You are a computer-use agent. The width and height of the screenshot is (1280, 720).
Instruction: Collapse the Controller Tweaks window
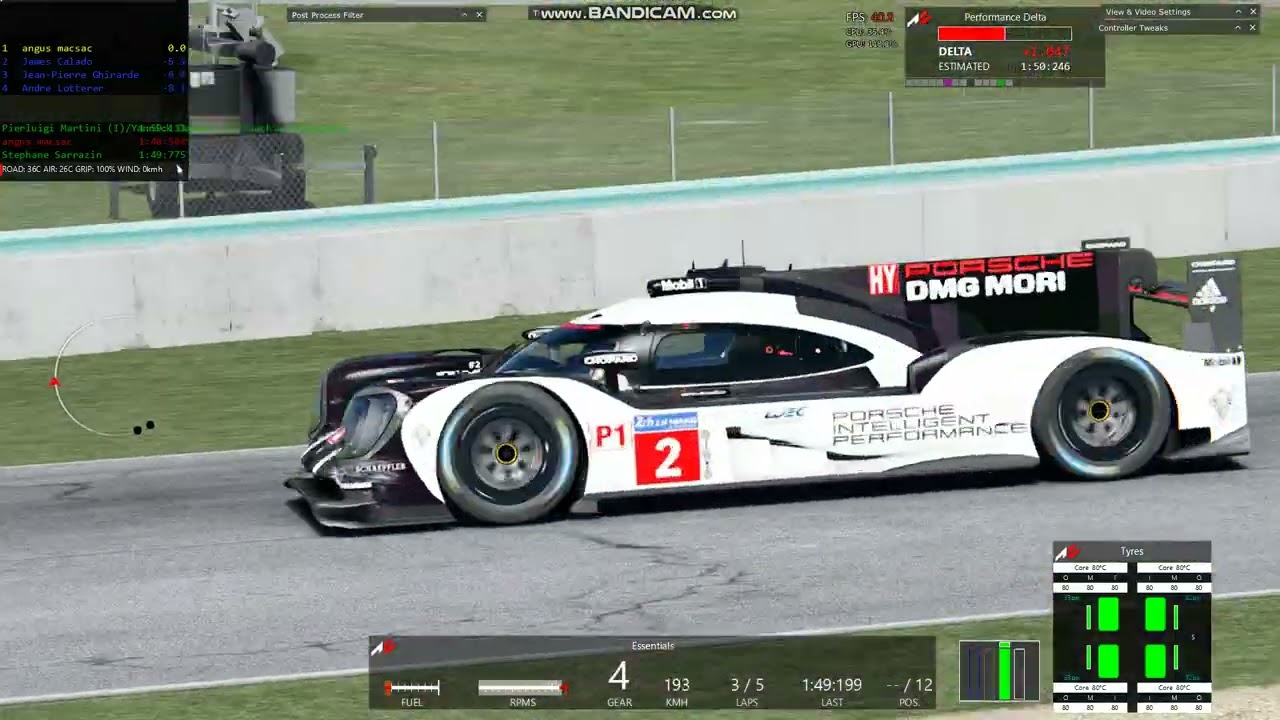pos(1238,28)
